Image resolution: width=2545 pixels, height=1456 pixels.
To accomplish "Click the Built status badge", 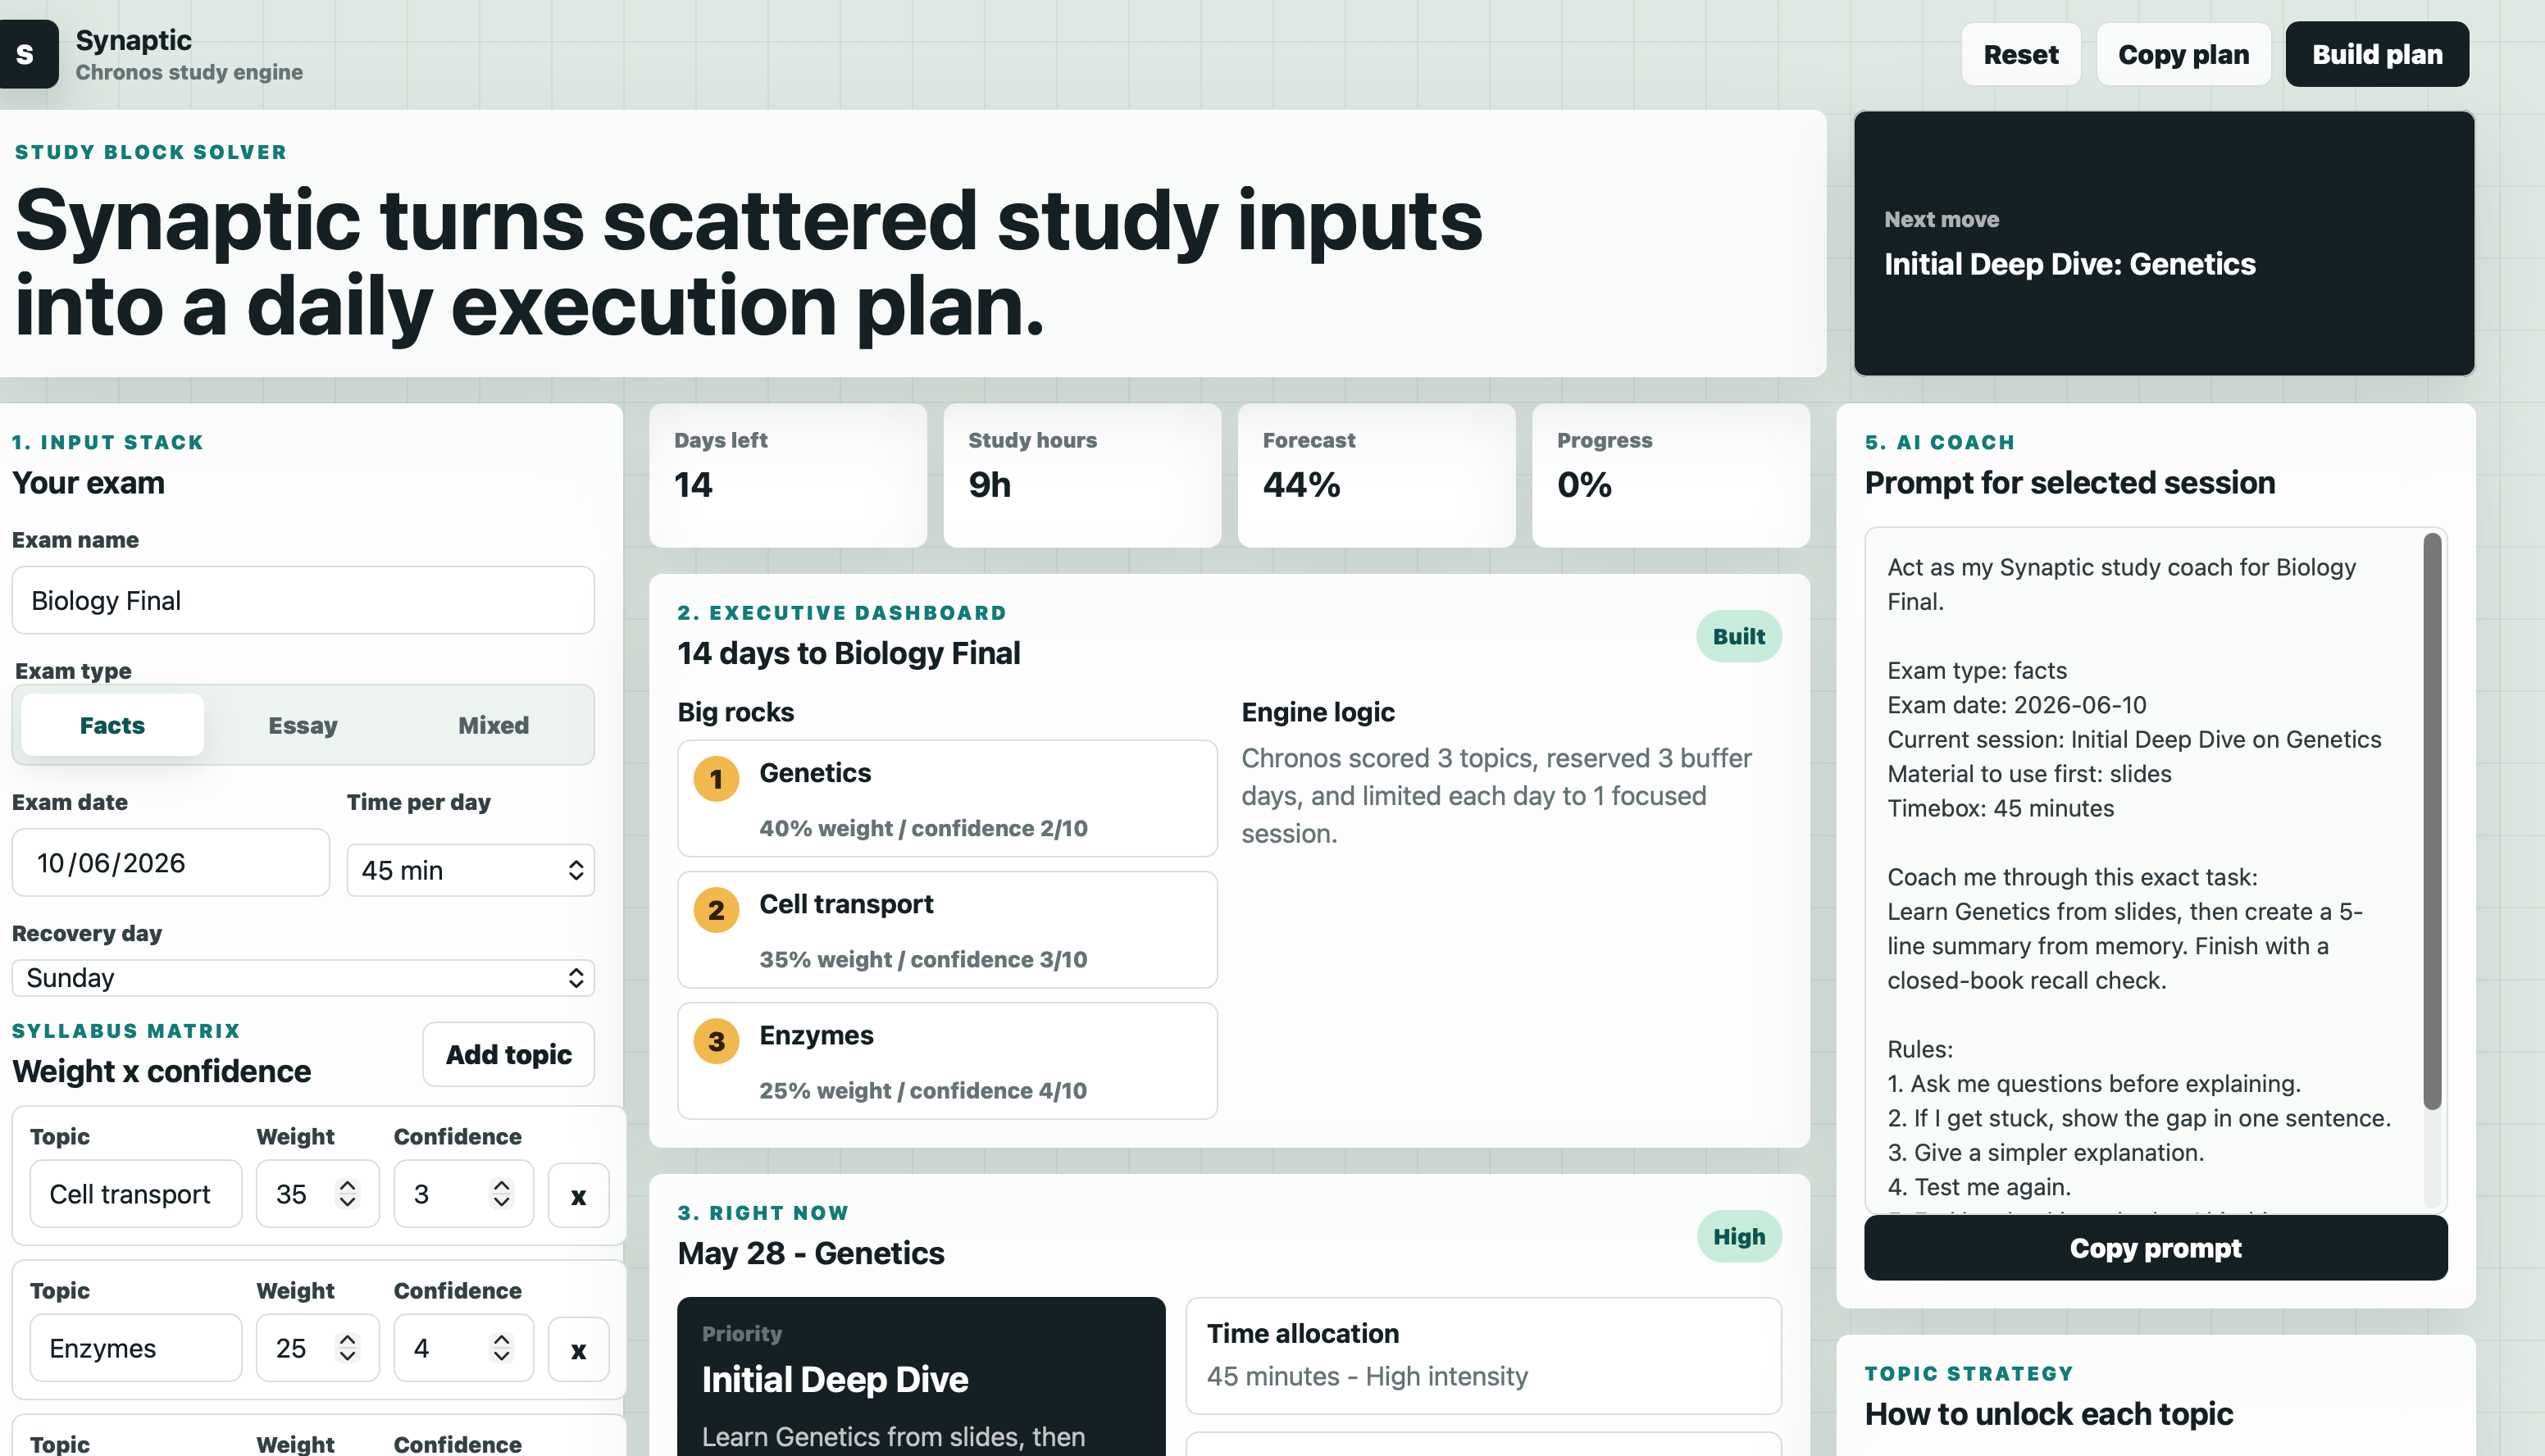I will point(1738,636).
